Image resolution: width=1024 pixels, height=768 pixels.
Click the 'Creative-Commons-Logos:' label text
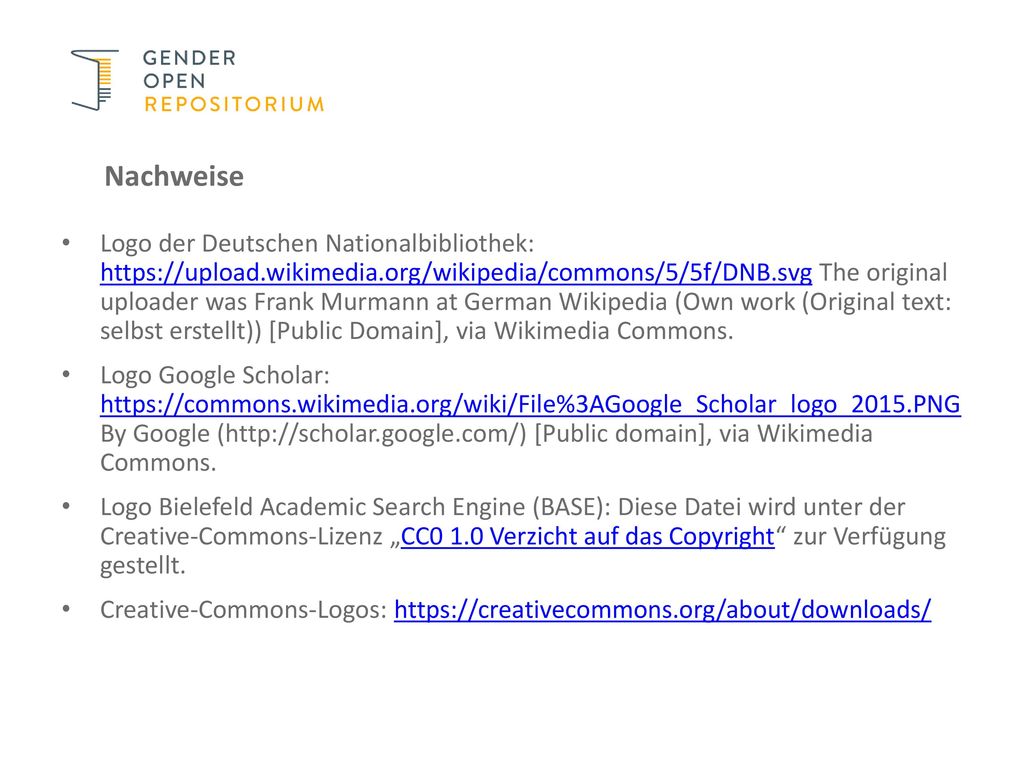244,609
